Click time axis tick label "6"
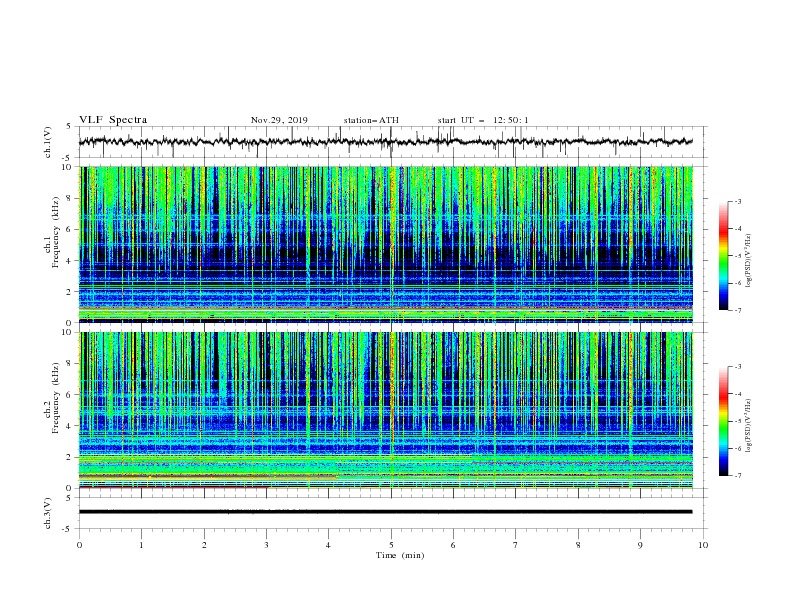 pos(453,545)
